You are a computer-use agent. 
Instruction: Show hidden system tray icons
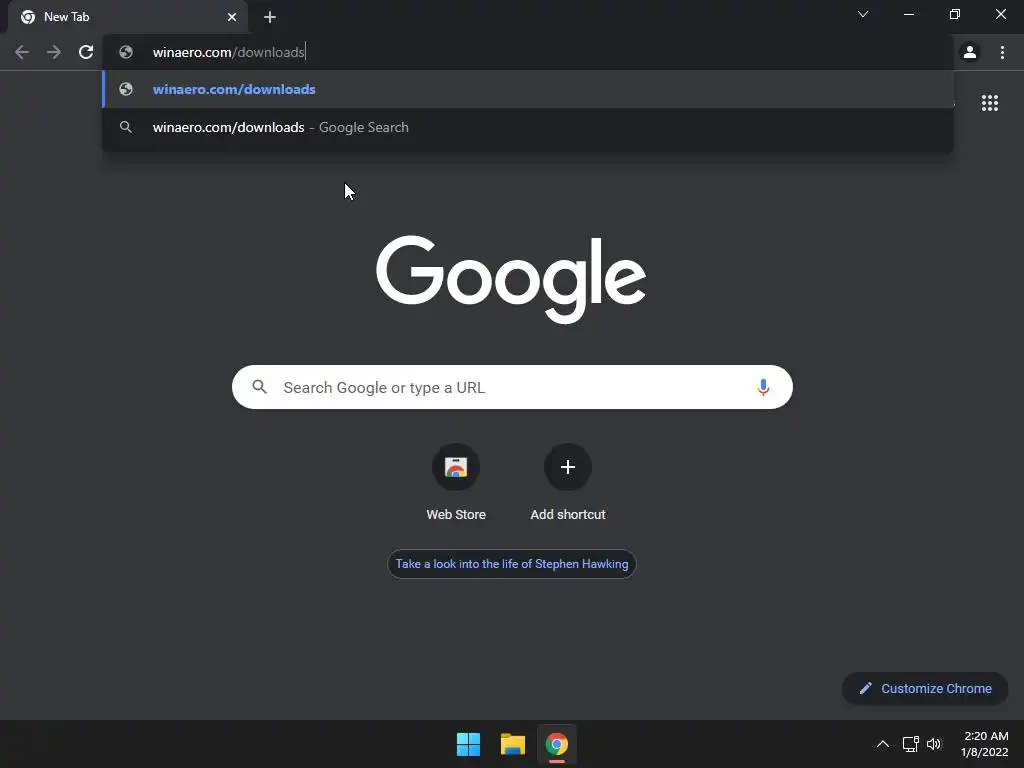coord(882,744)
